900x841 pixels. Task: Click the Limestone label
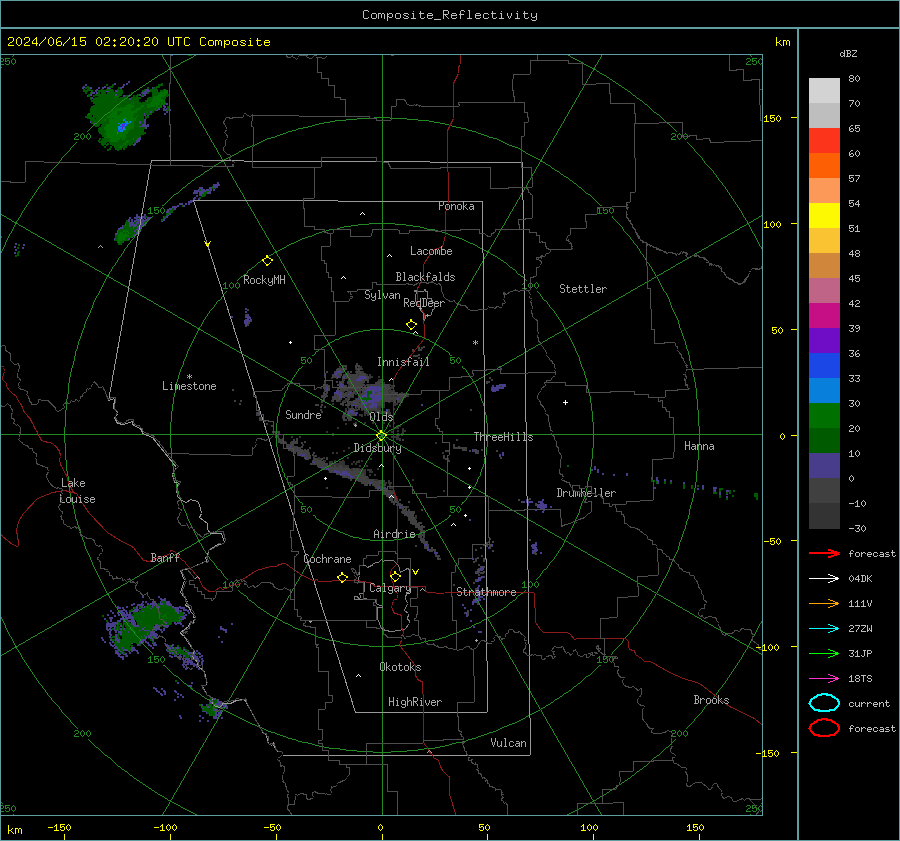tap(189, 386)
